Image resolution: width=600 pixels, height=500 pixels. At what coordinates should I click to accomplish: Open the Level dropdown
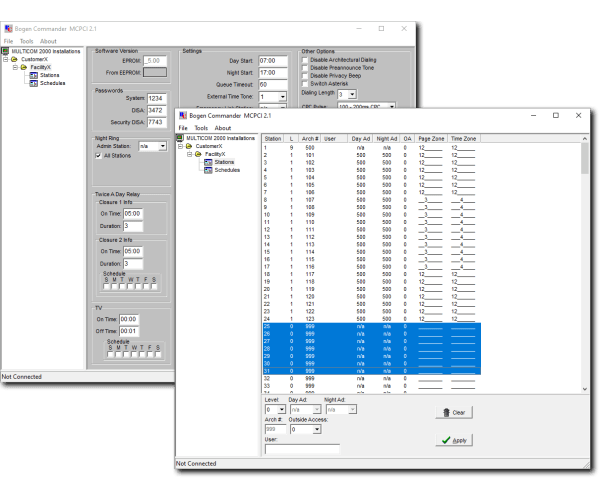click(282, 410)
